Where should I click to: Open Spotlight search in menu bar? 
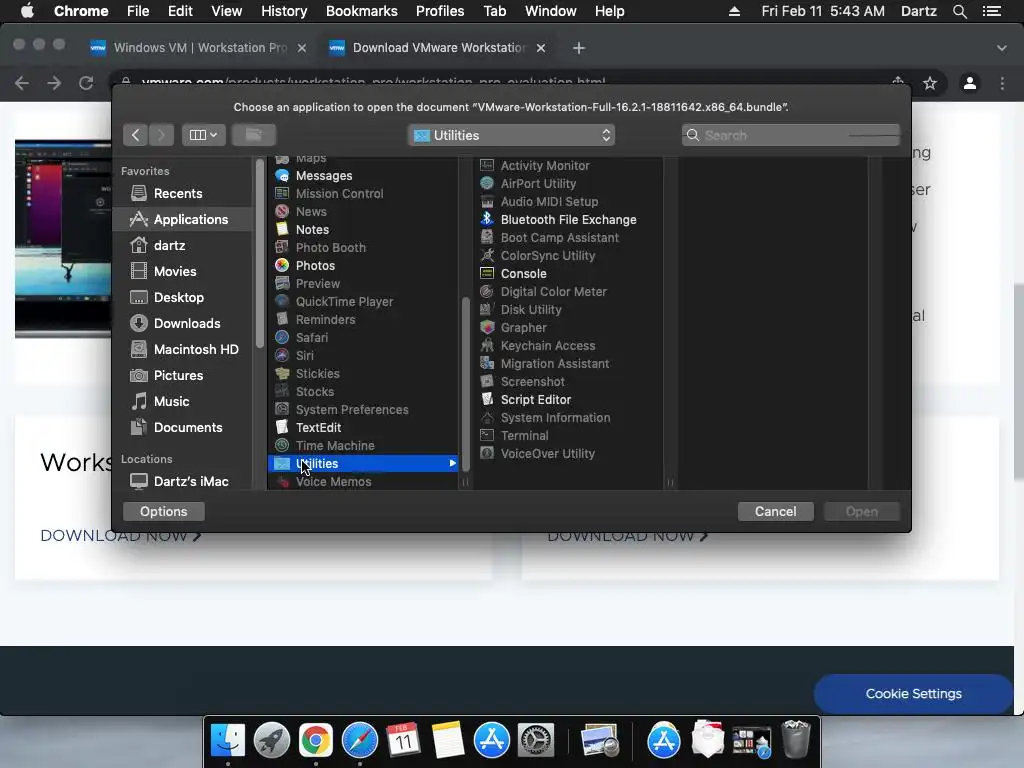(x=959, y=11)
